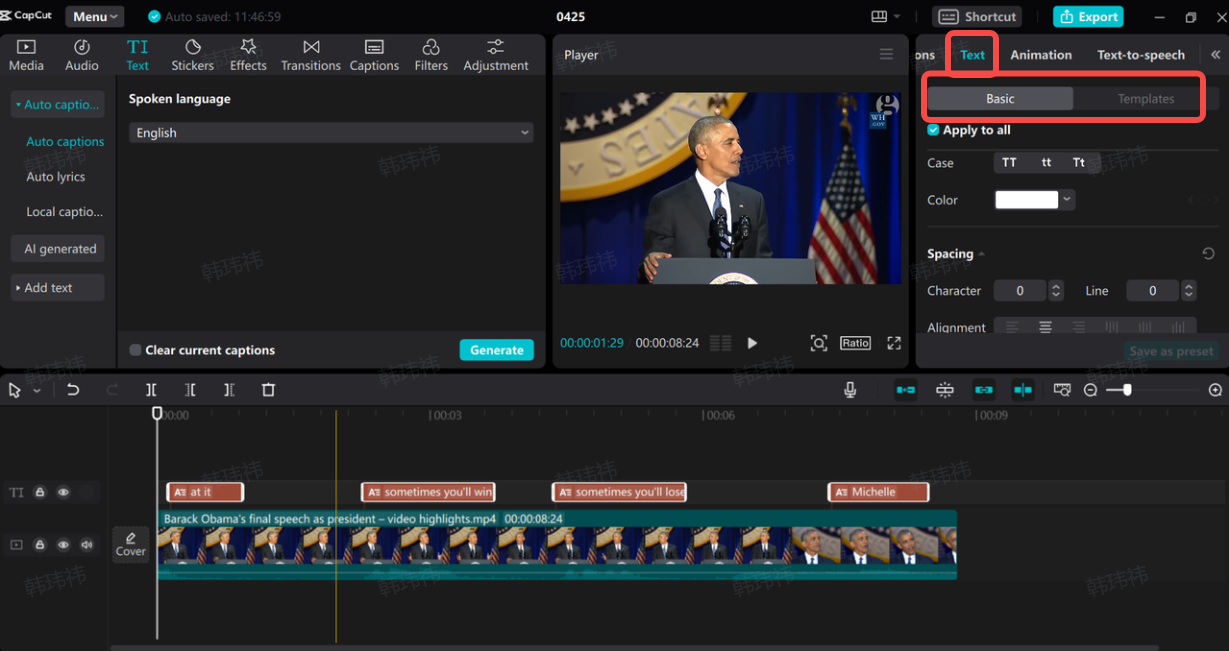Open the Adjustment panel
The width and height of the screenshot is (1229, 651).
496,55
